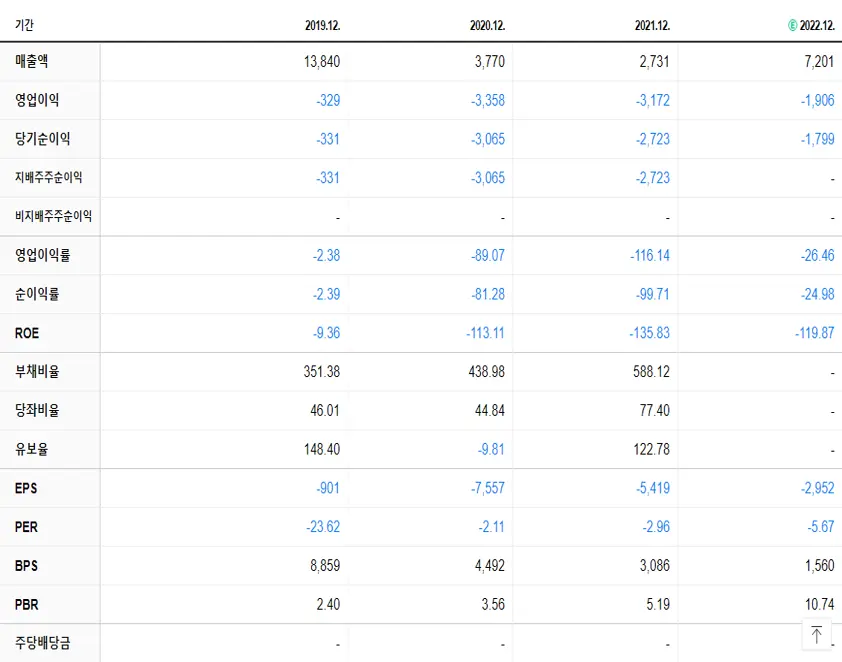Click the -26.46 operating margin value
842x662 pixels.
tap(818, 256)
